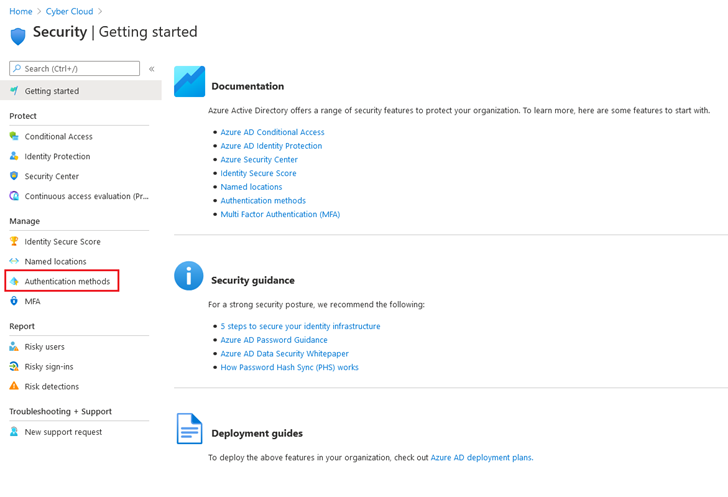Click the MFA lock icon
Viewport: 728px width, 497px height.
(x=14, y=301)
